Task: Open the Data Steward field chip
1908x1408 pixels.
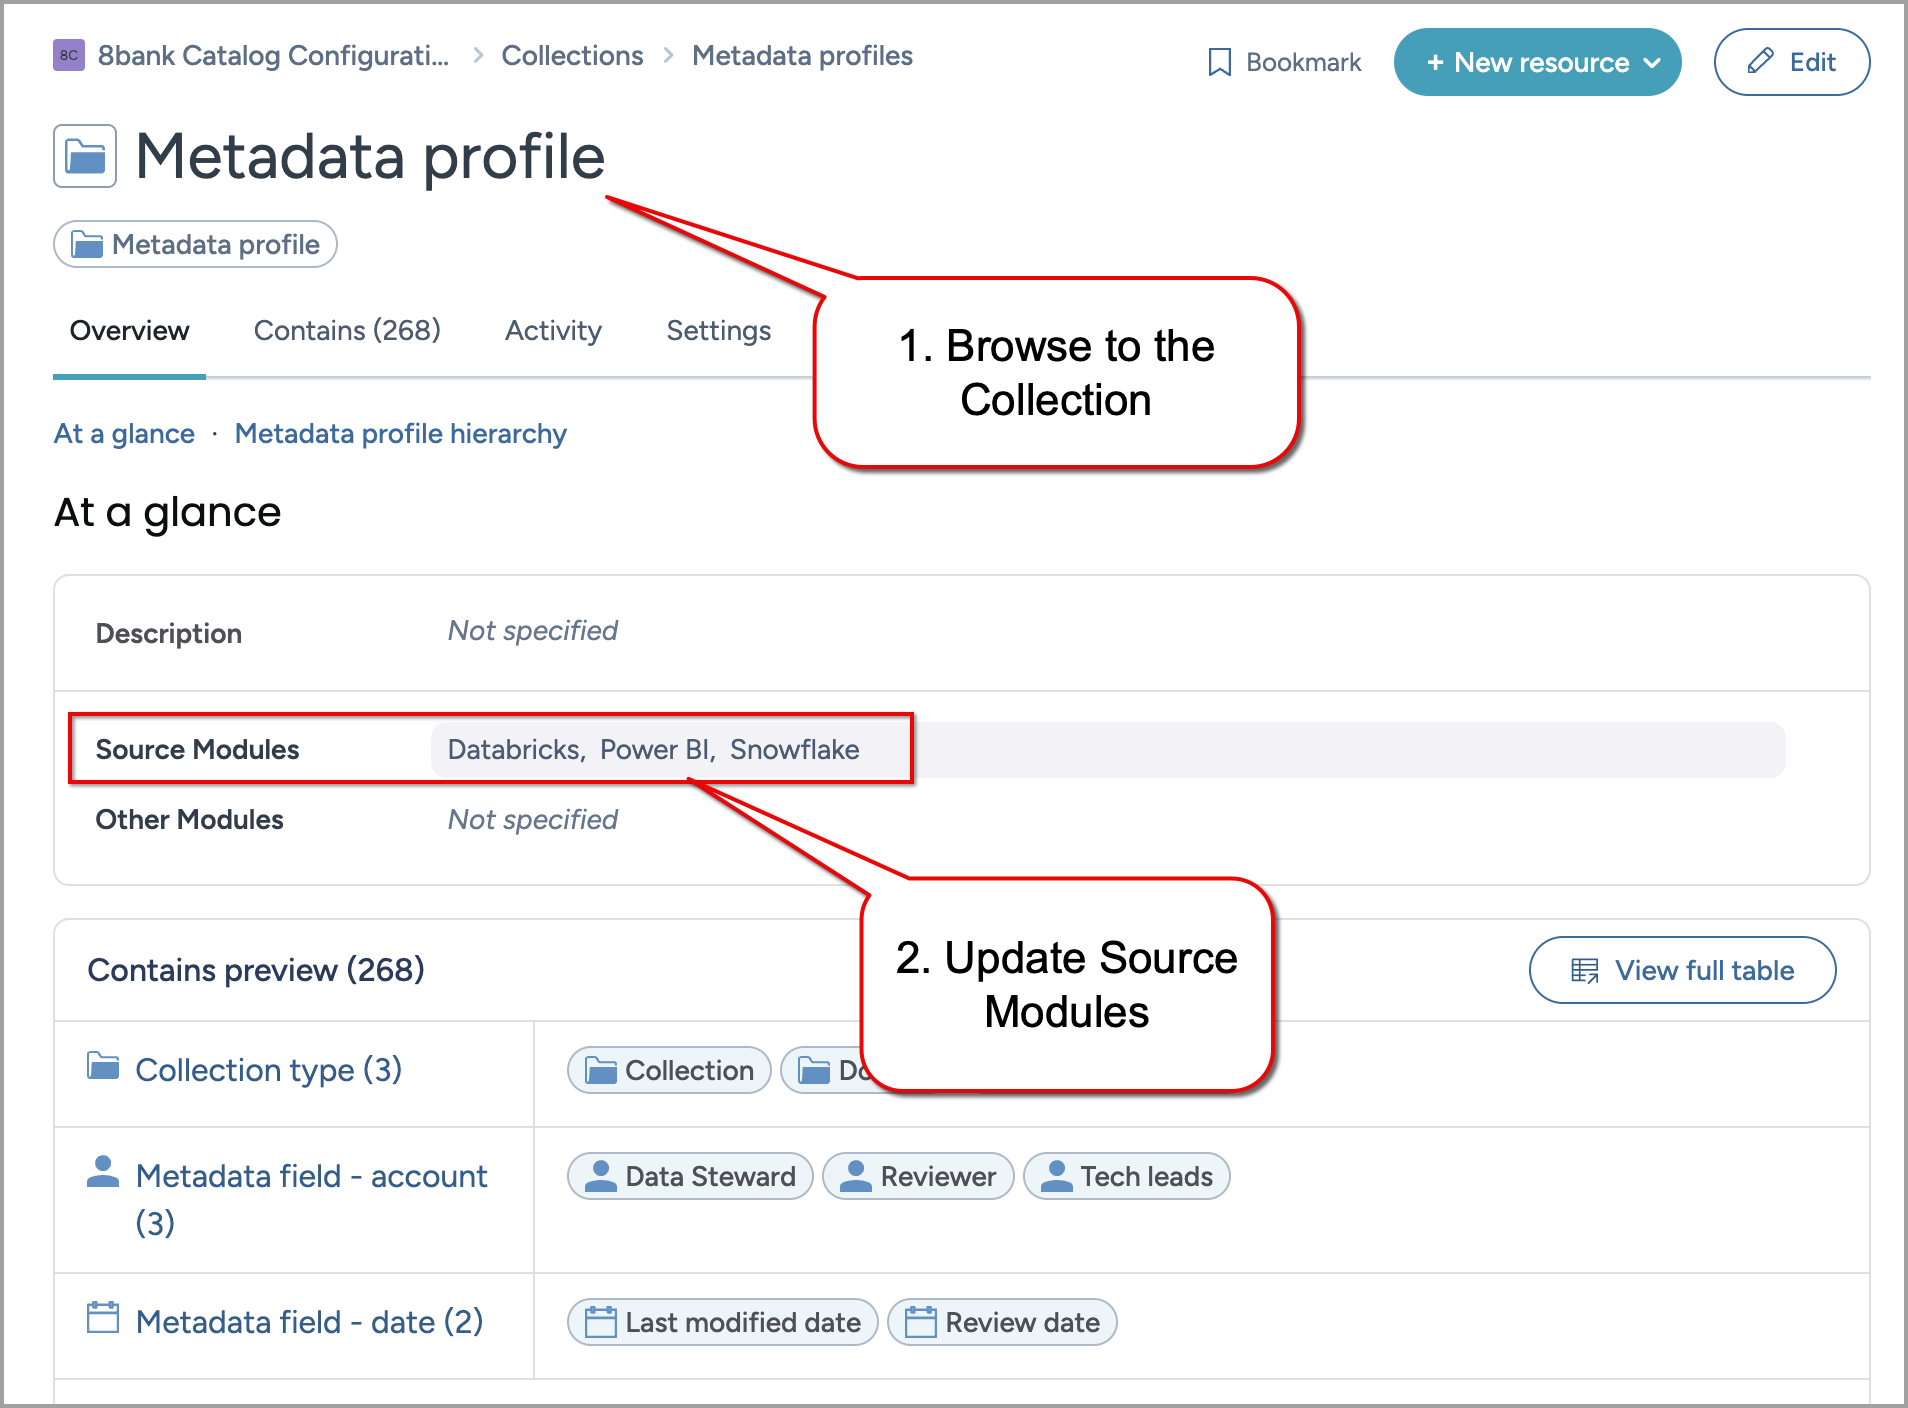Action: (x=691, y=1177)
